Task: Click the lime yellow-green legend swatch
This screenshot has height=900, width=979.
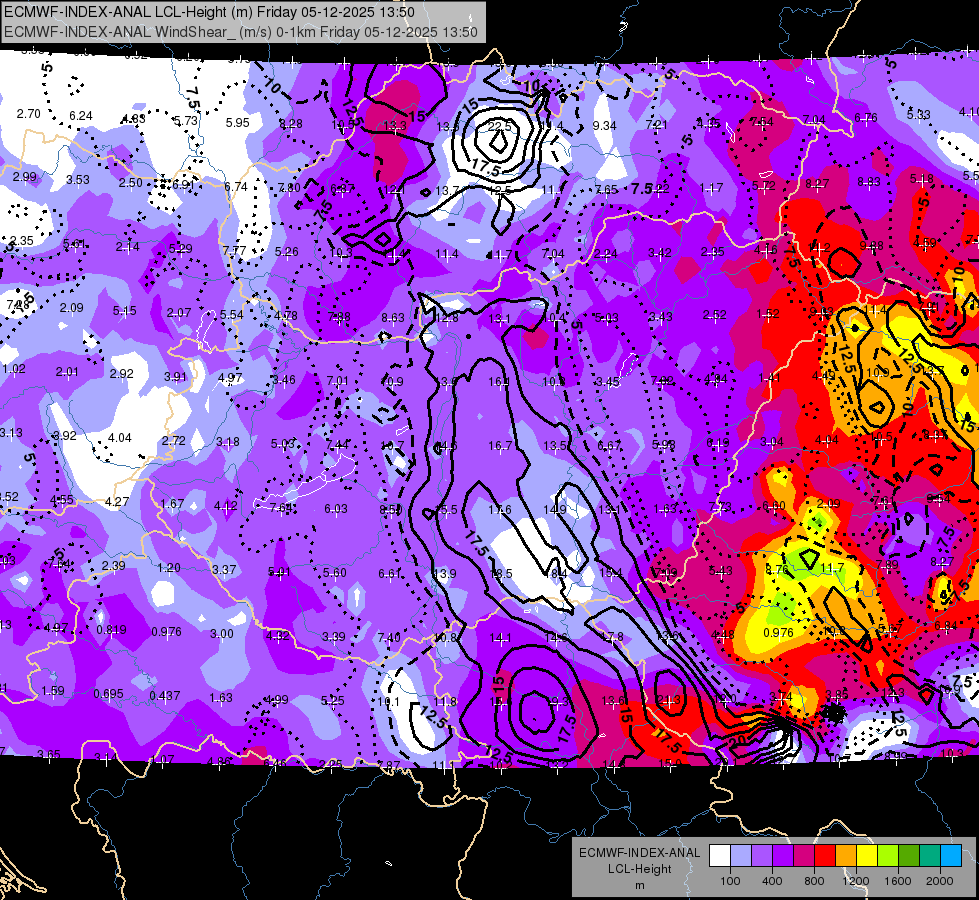Action: (888, 856)
